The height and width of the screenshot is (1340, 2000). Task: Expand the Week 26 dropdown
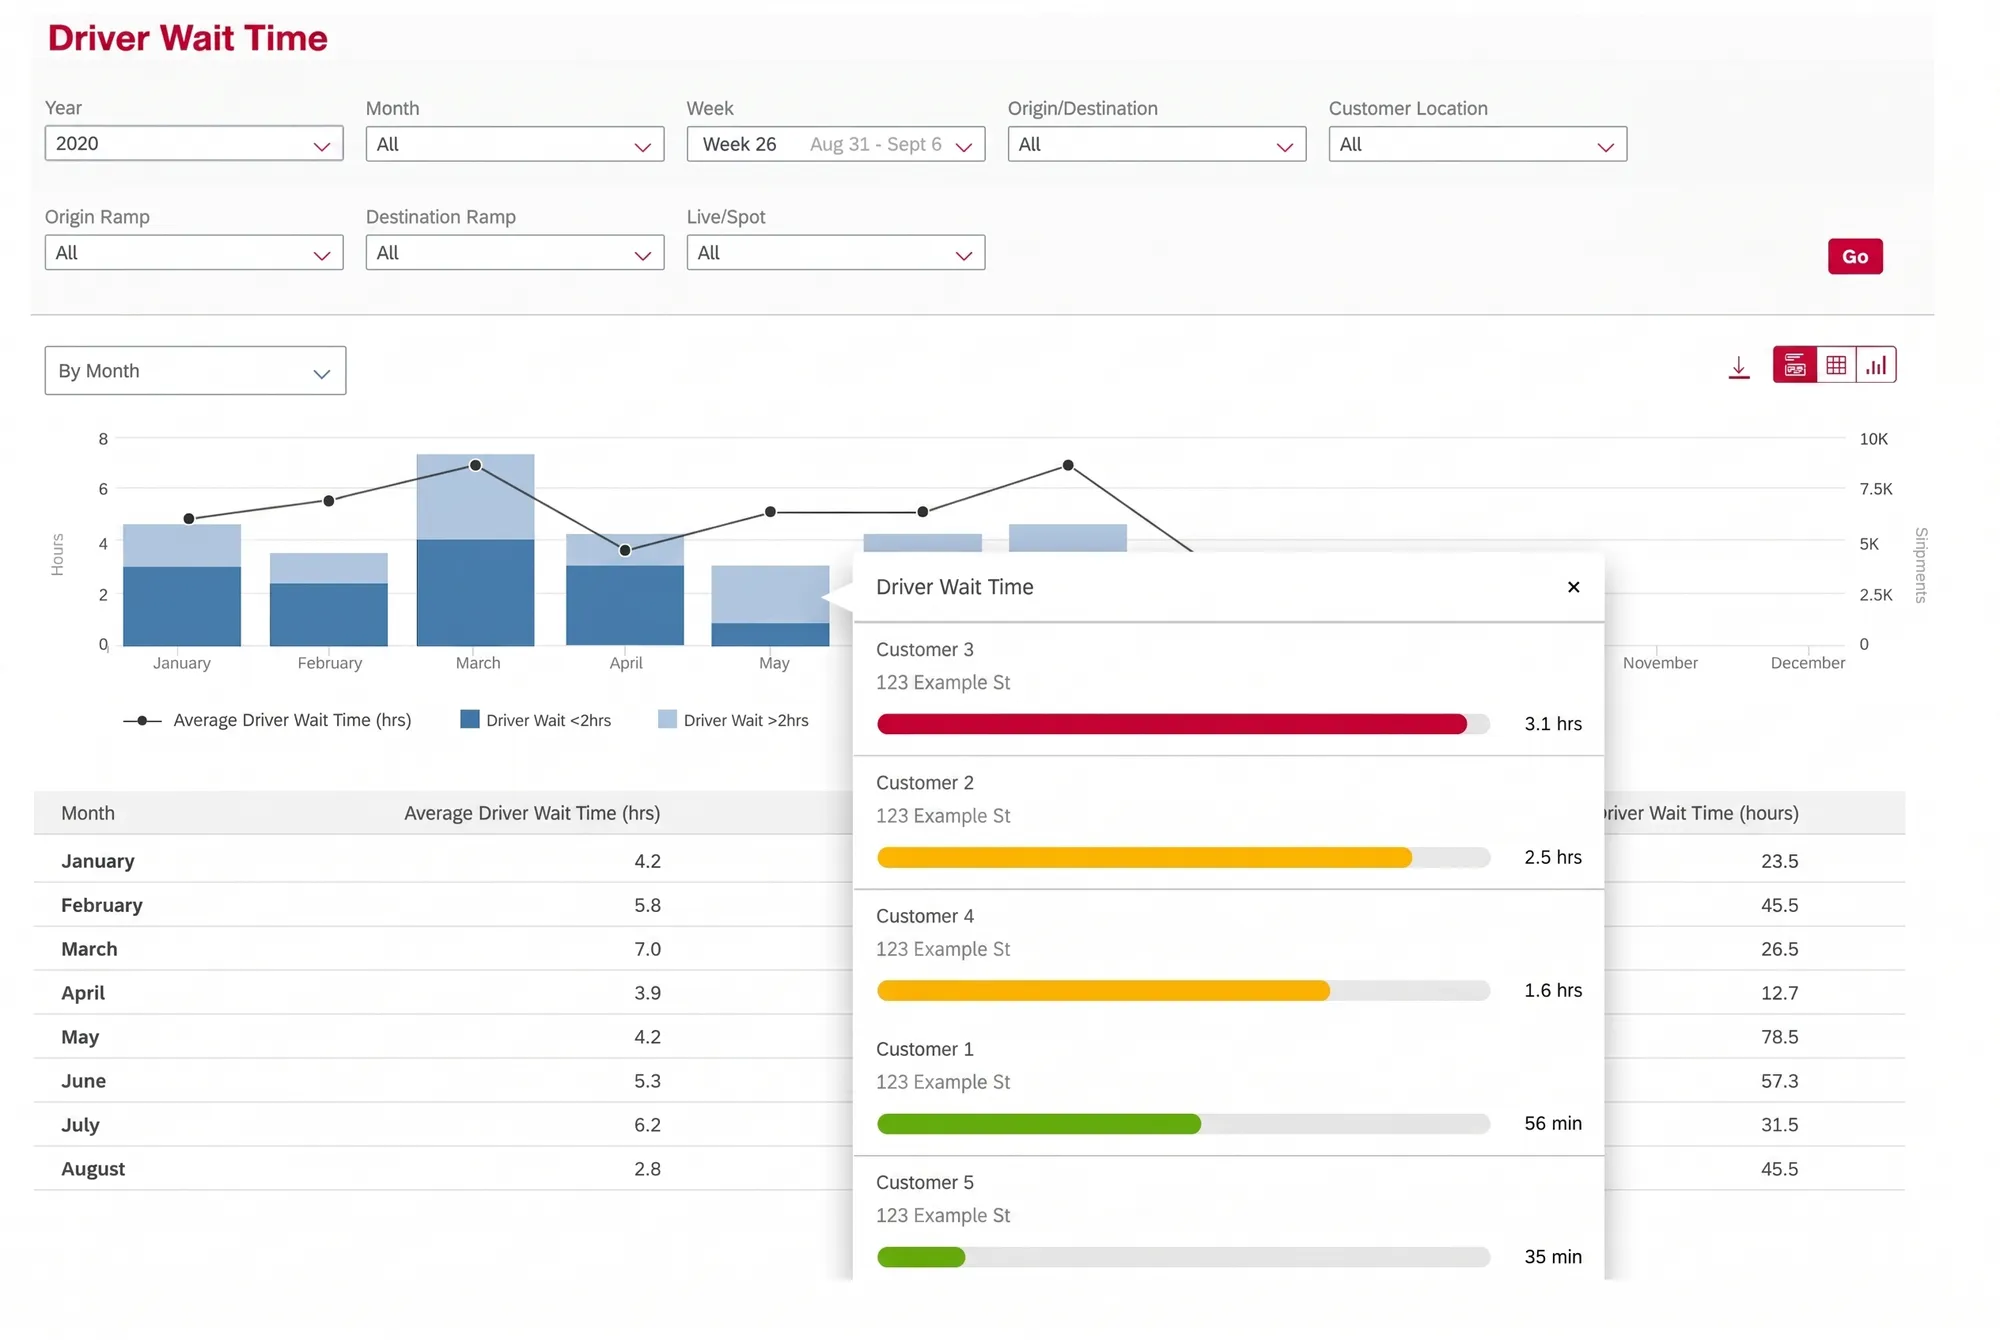pos(836,144)
